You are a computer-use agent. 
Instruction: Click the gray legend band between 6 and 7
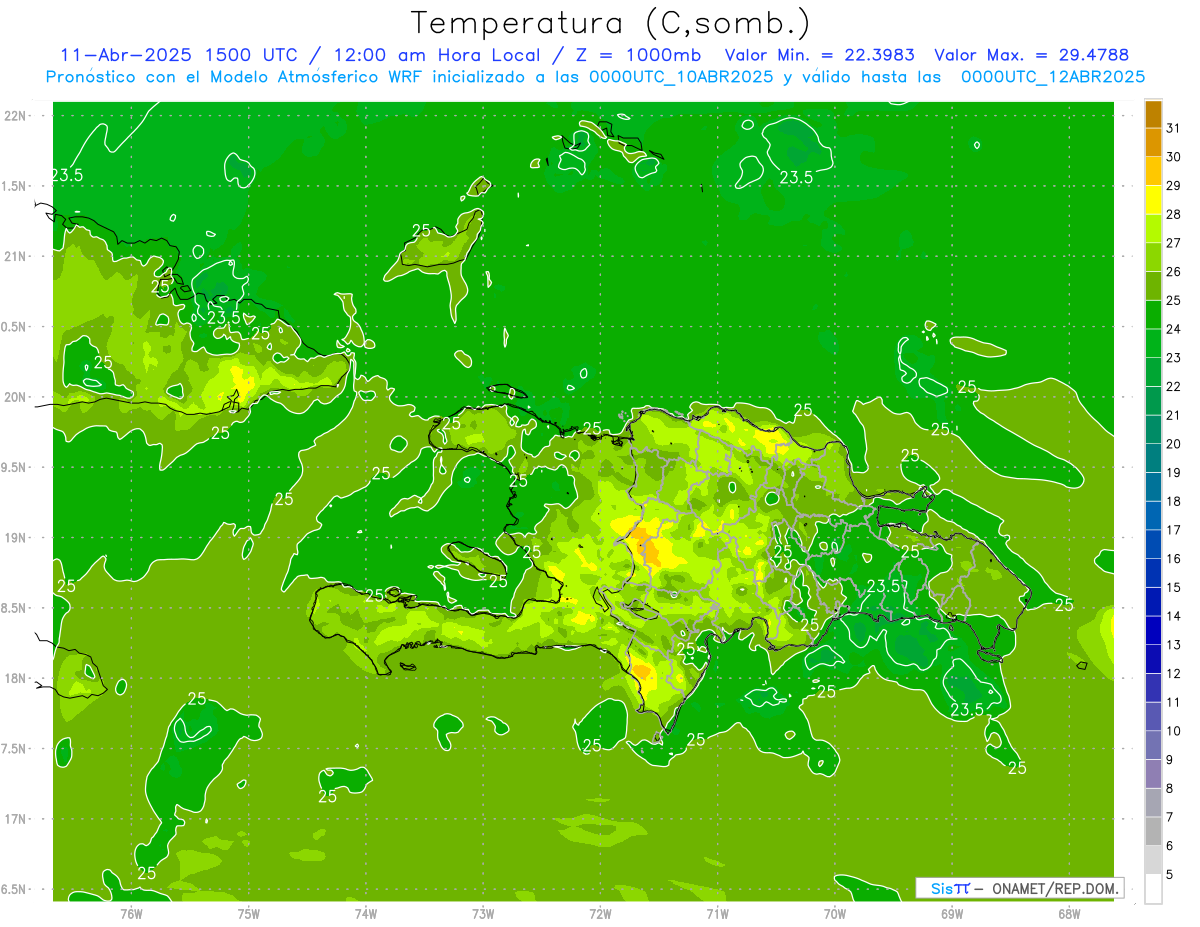(1153, 831)
